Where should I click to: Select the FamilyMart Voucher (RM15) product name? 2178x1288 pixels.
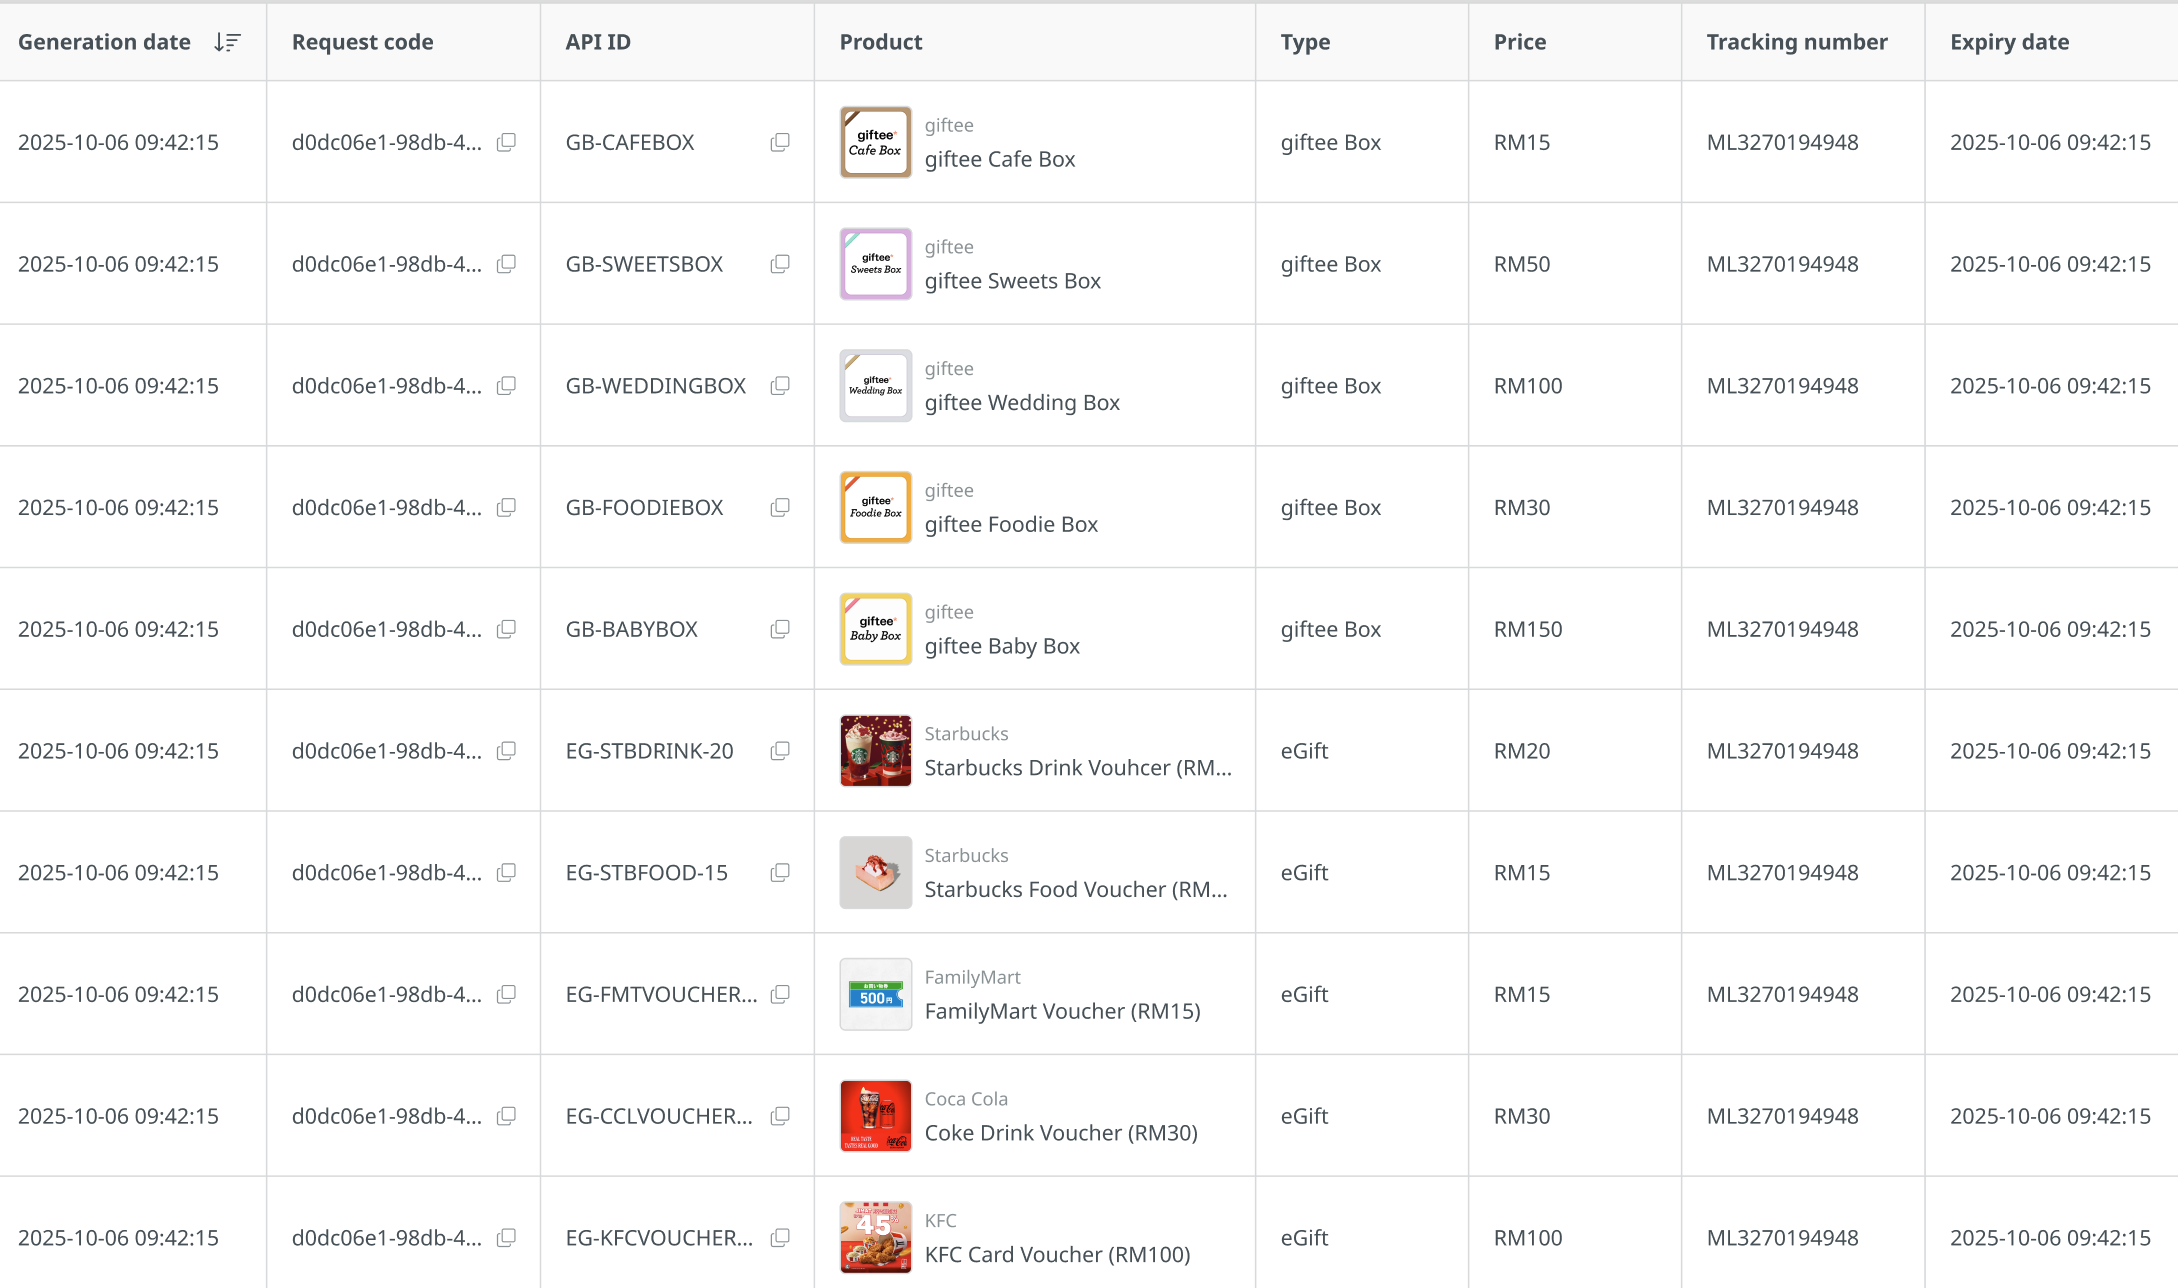[x=1062, y=1011]
